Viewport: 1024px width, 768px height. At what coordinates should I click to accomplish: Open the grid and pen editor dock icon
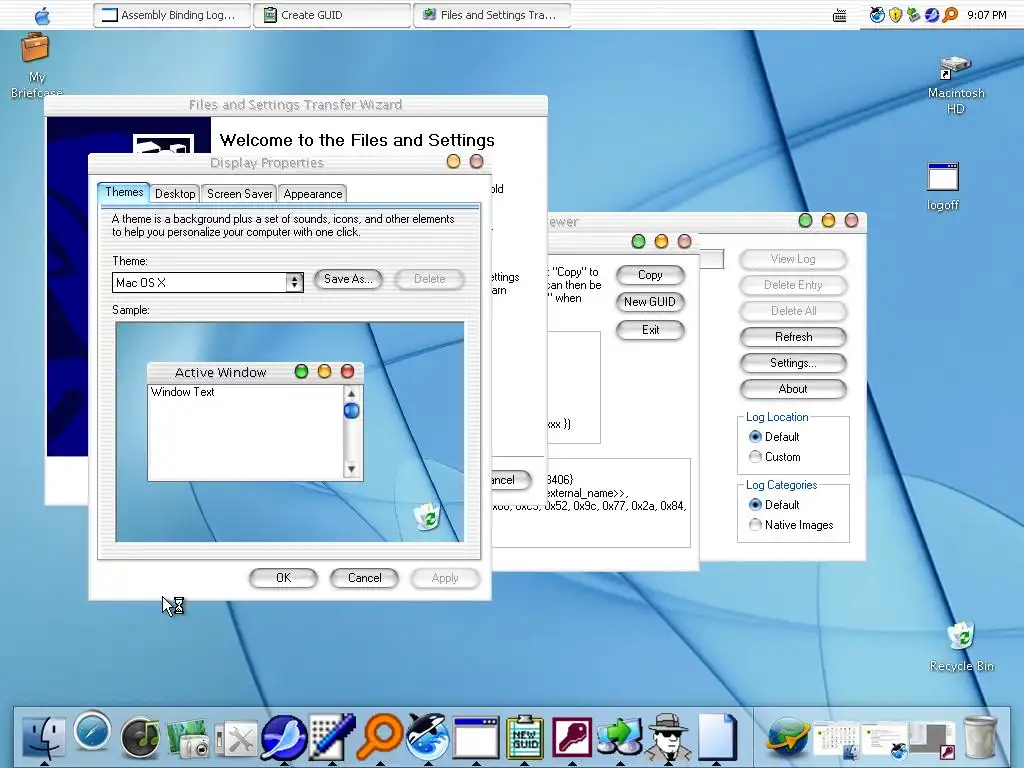pos(332,737)
